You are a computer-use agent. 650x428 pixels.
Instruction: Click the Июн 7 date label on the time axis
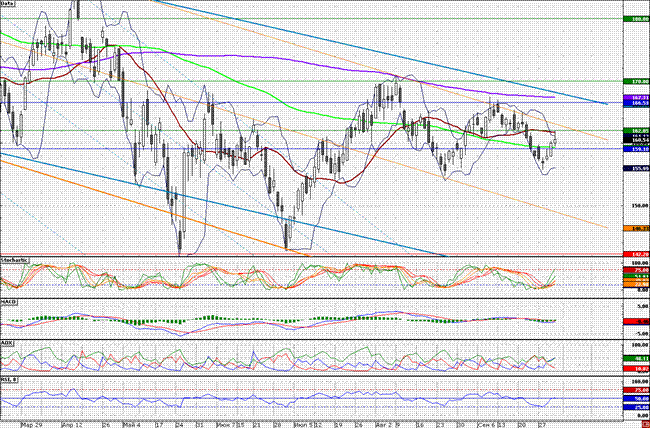[x=227, y=423]
